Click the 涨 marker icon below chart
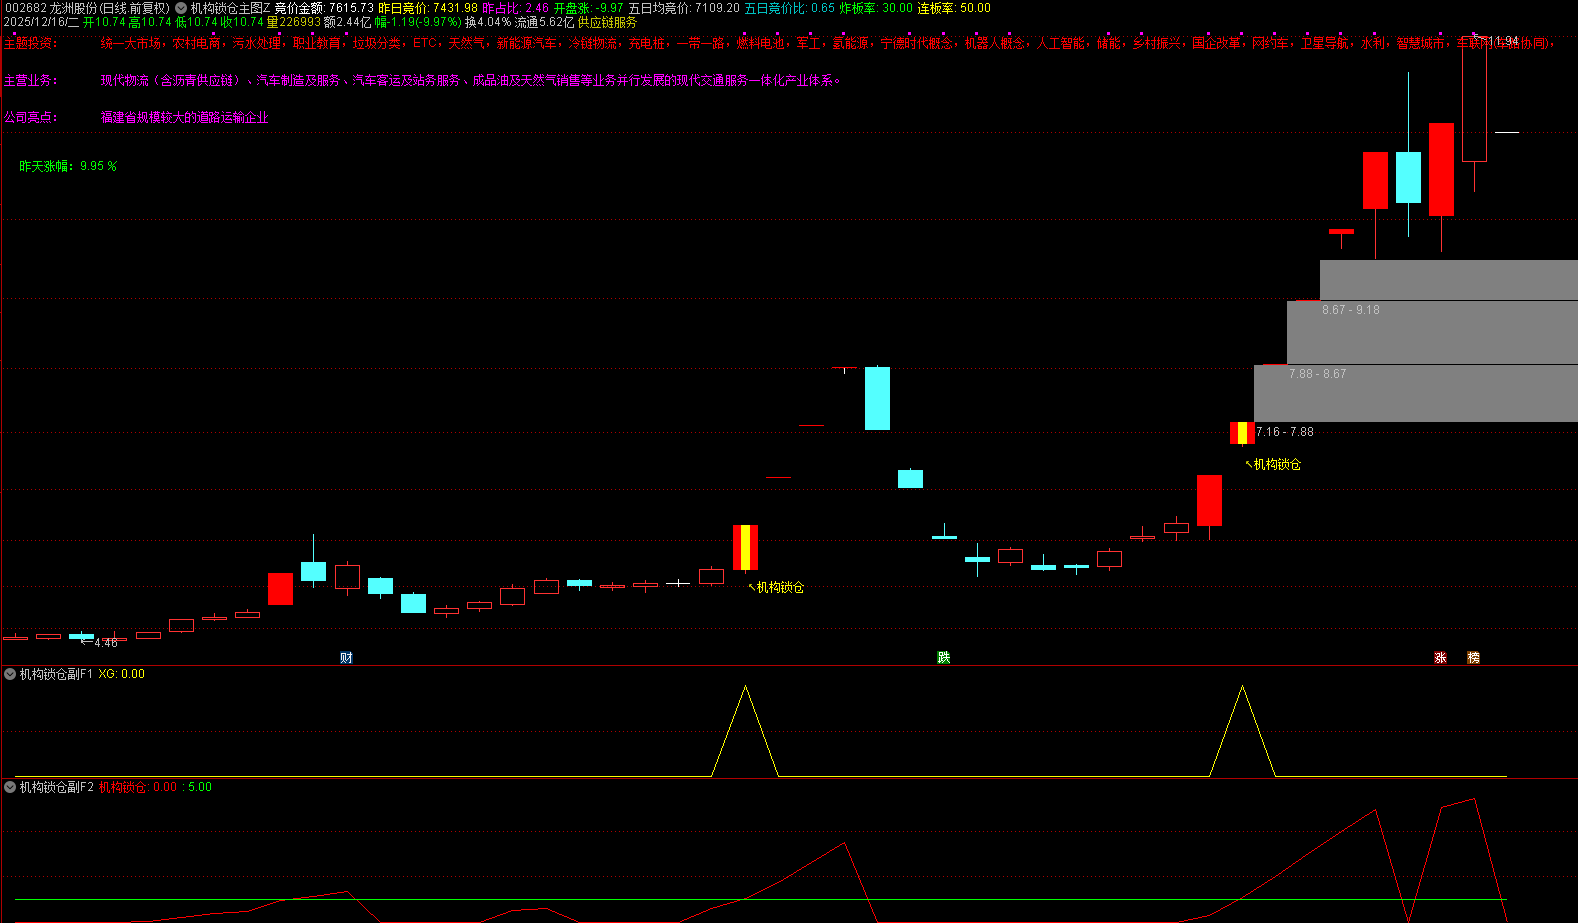Image resolution: width=1578 pixels, height=923 pixels. click(x=1440, y=657)
